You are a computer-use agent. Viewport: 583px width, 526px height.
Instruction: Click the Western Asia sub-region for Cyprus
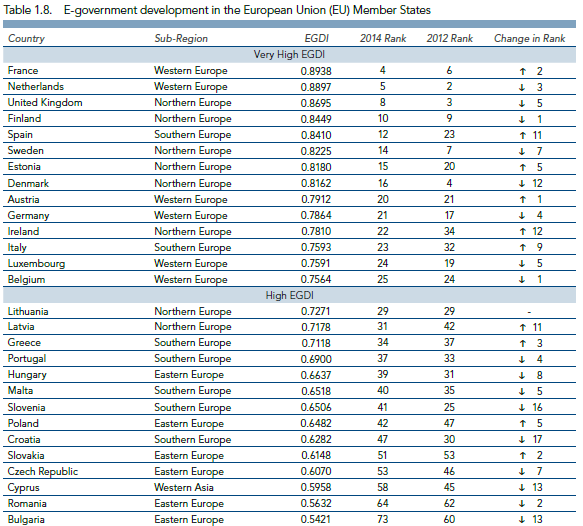[x=184, y=487]
